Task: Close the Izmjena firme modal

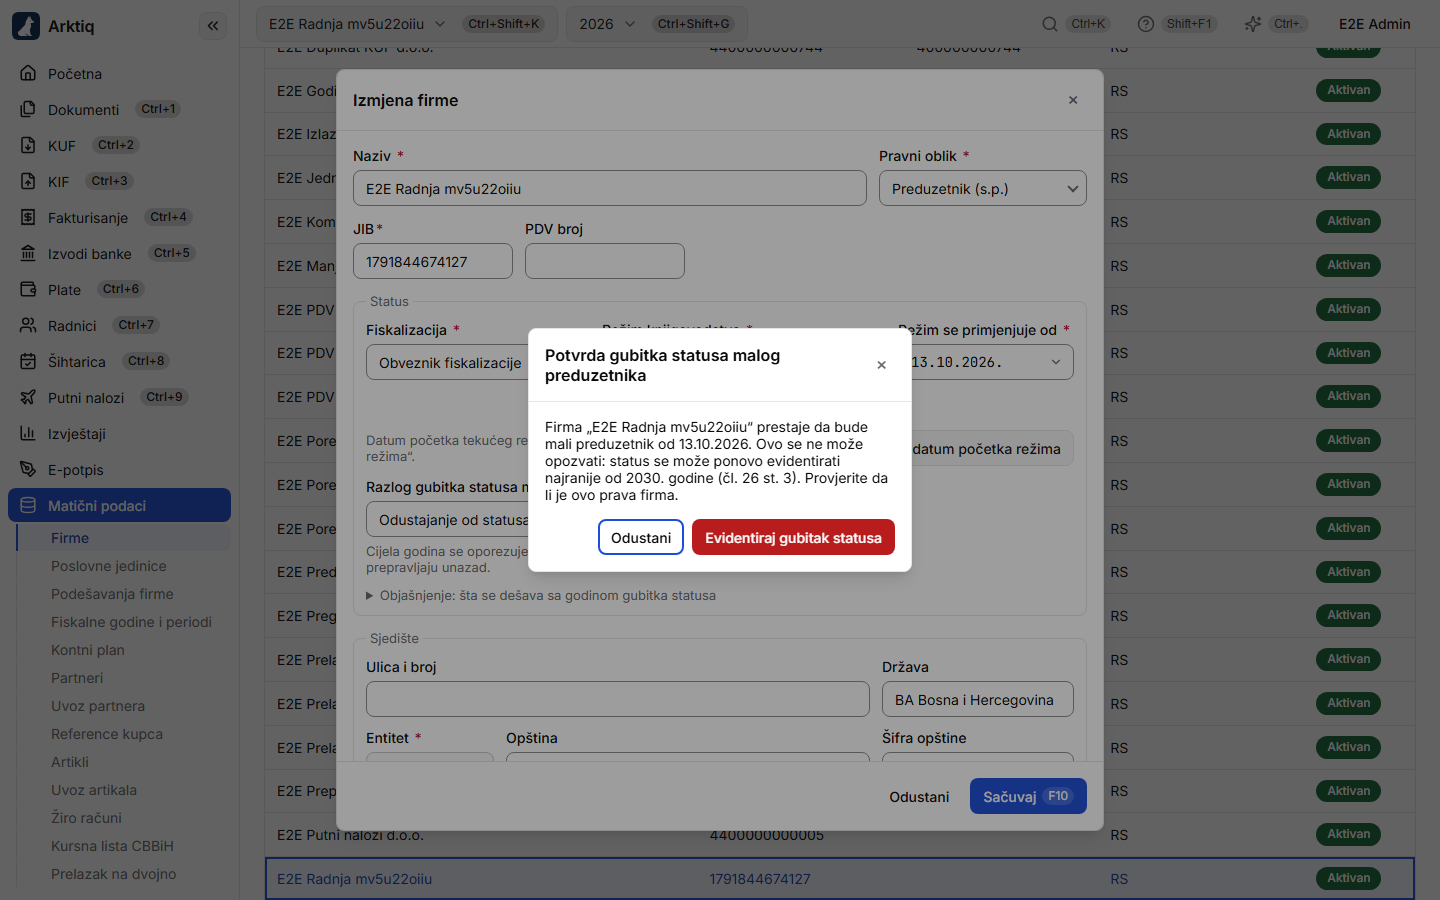Action: click(1073, 100)
